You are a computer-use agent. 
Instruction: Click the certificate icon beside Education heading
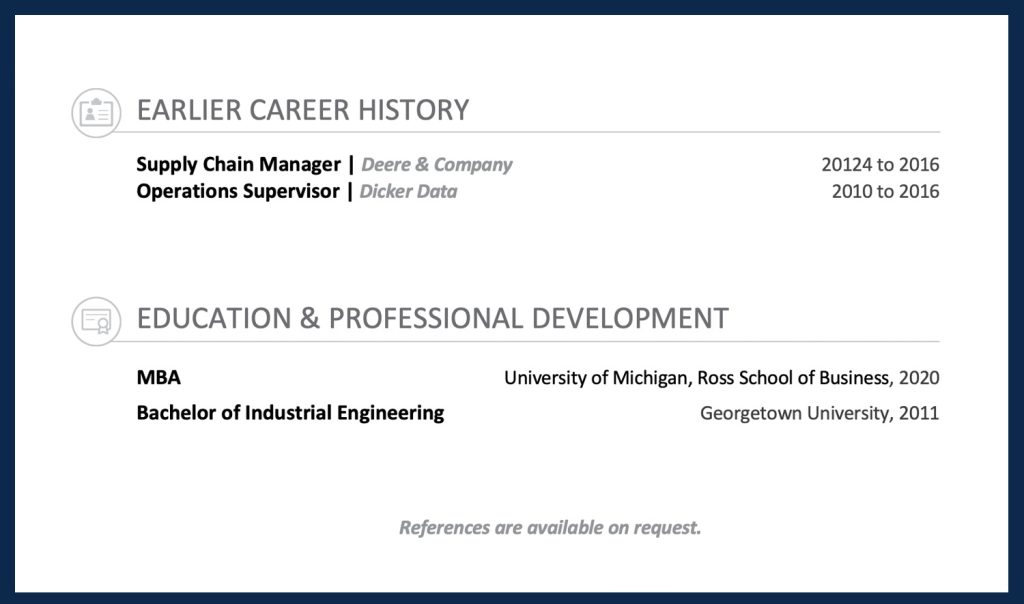(x=96, y=321)
